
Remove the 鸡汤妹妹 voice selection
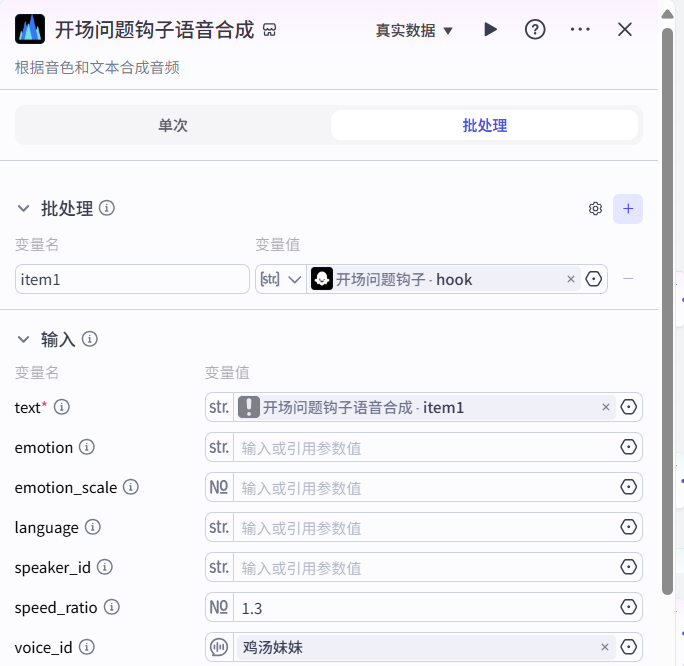[605, 647]
